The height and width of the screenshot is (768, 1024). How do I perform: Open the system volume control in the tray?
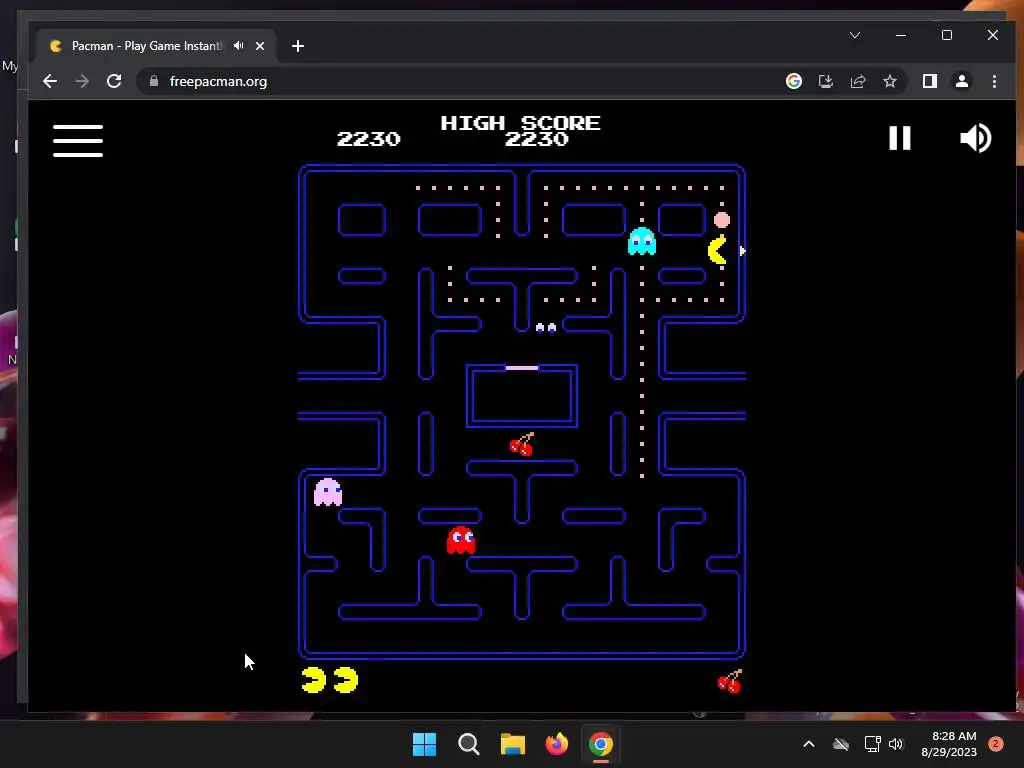point(896,744)
